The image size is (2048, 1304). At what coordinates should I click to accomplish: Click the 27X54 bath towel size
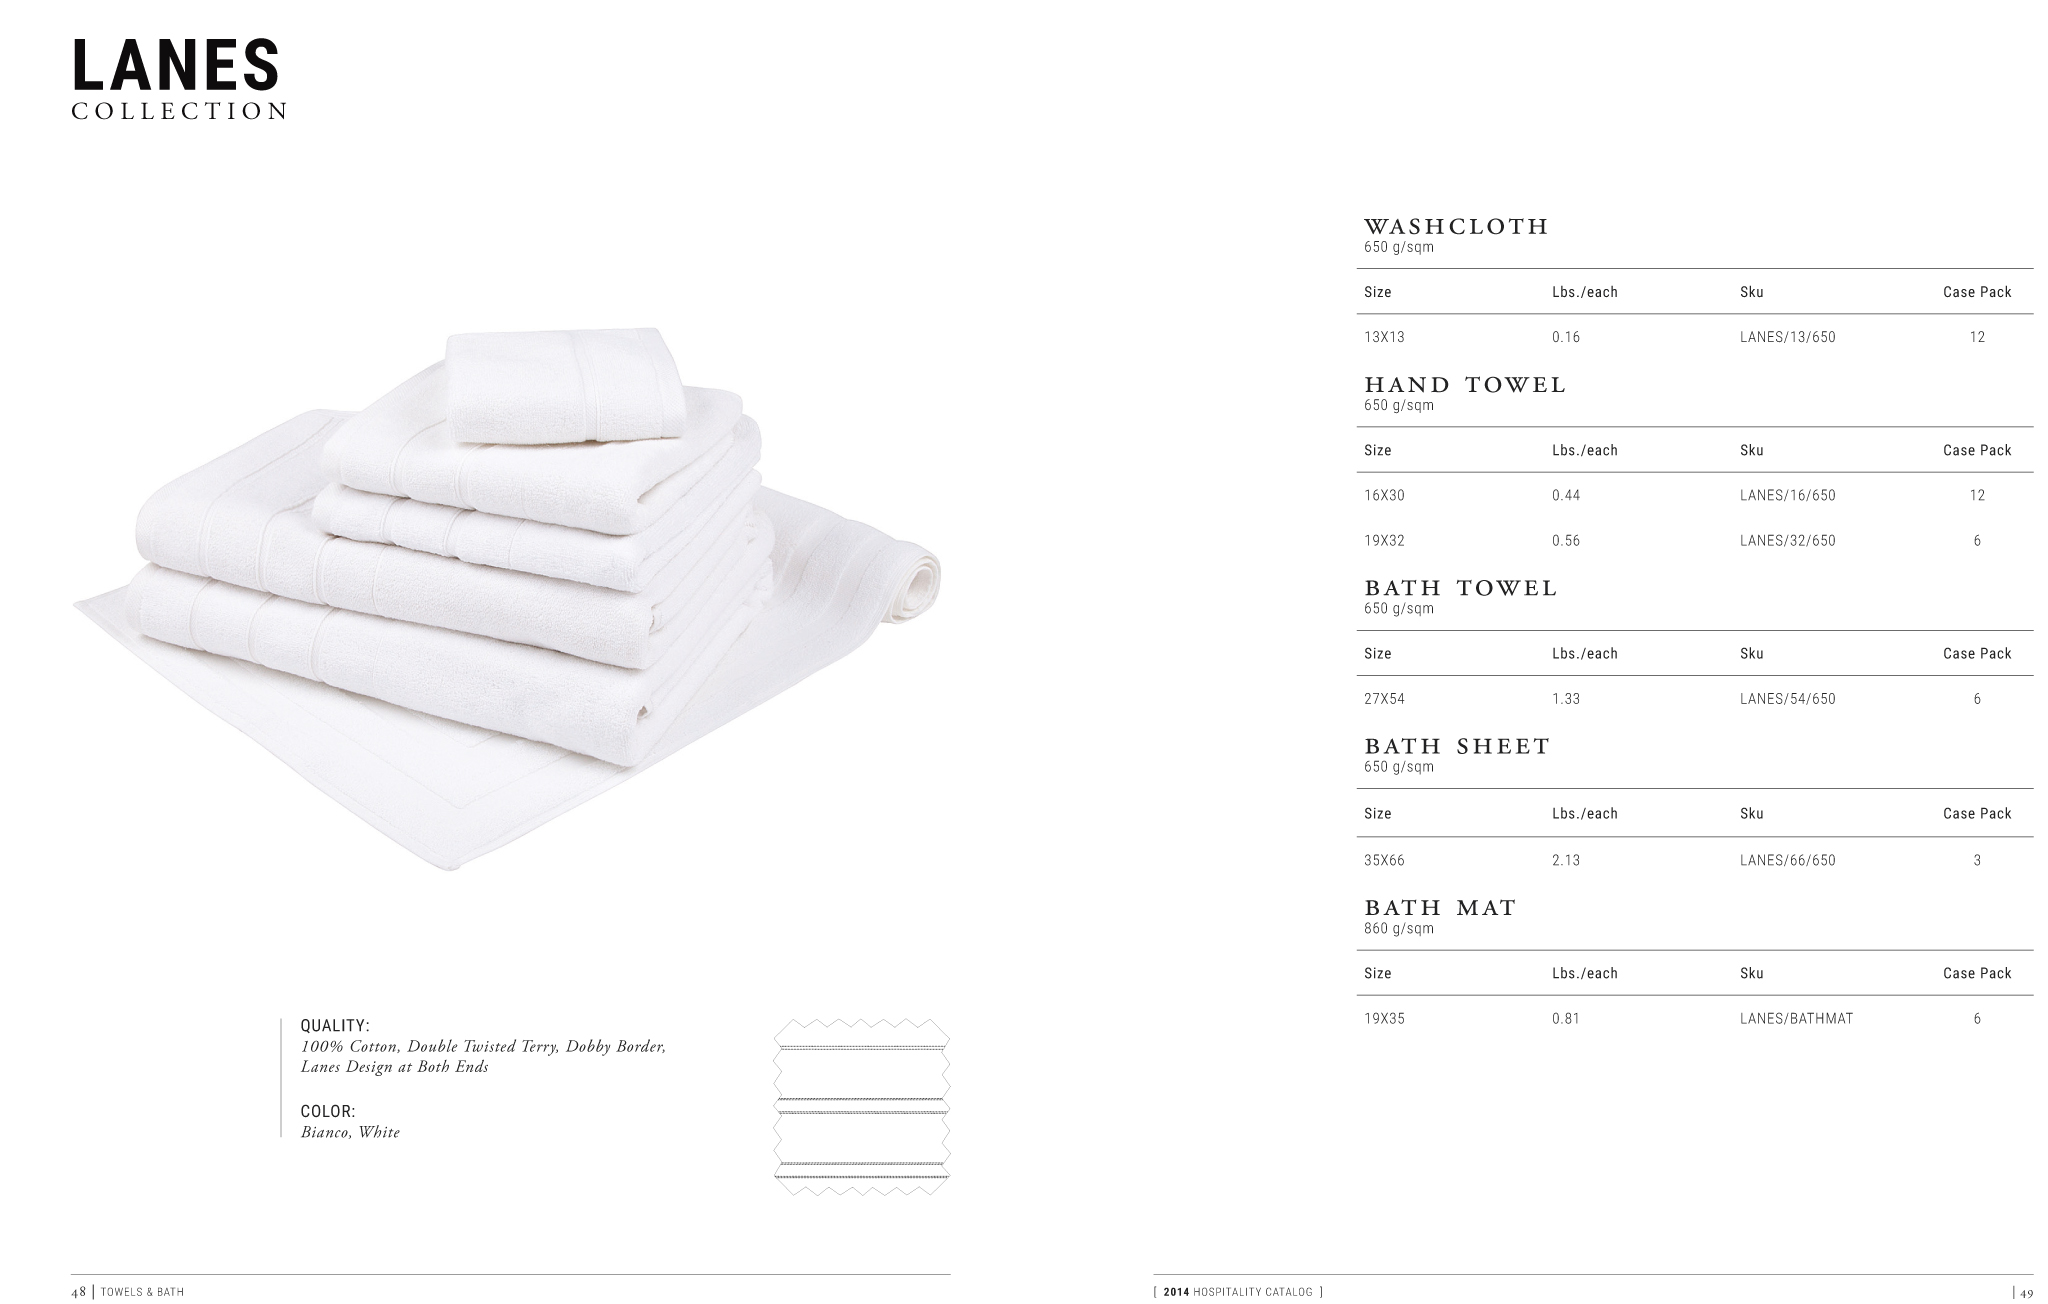(x=1384, y=699)
